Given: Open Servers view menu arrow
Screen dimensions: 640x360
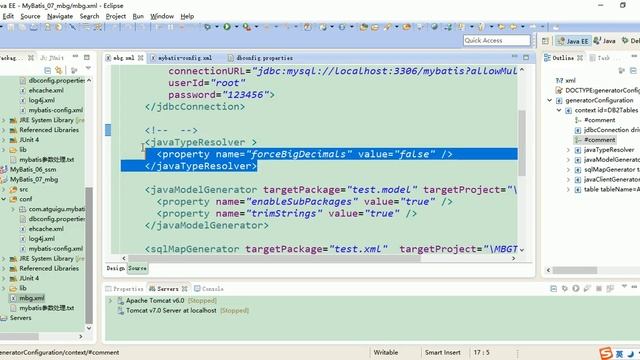Looking at the screenshot, I should (624, 287).
